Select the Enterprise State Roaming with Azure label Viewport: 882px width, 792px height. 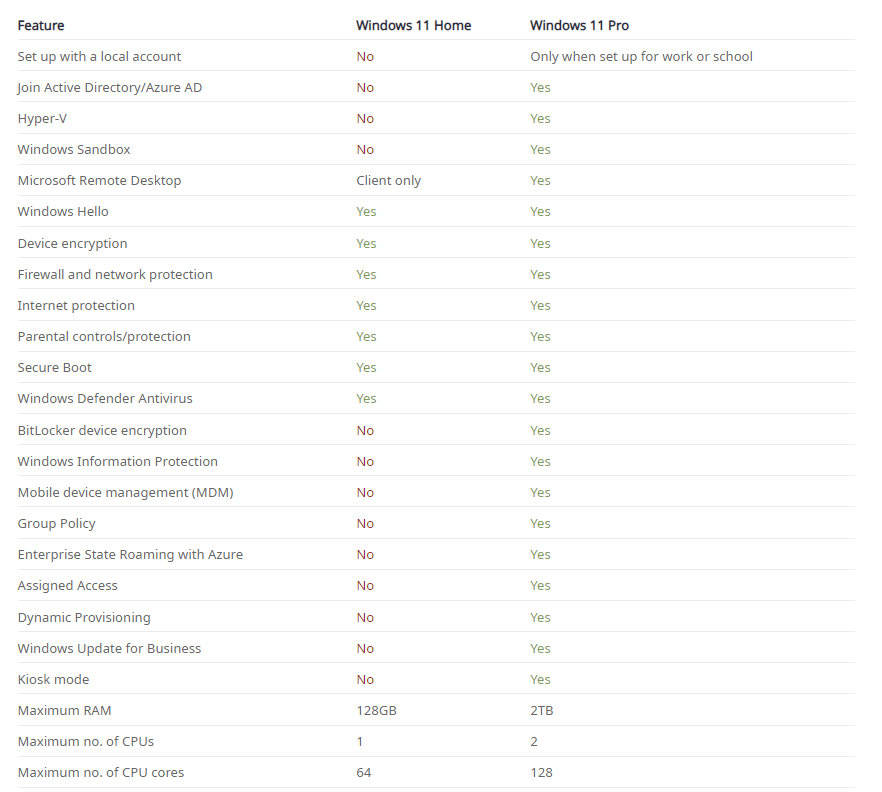[x=130, y=555]
